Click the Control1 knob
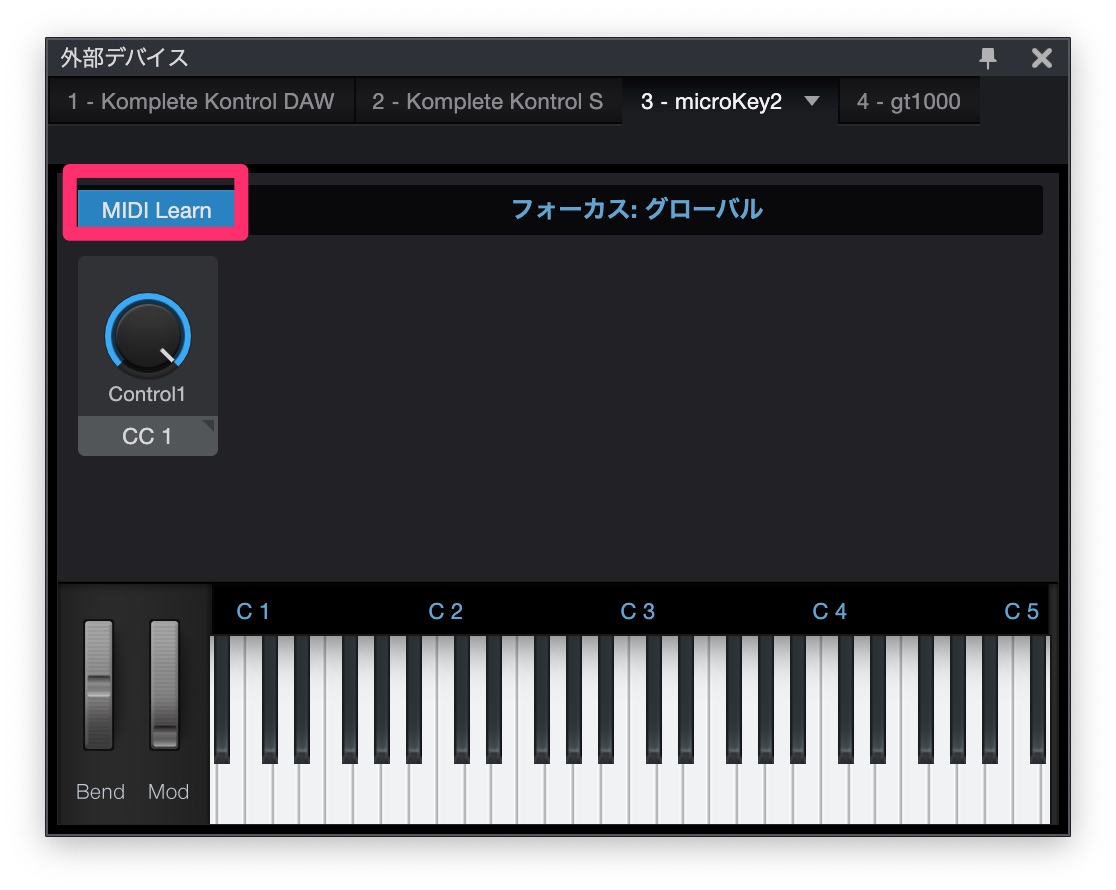The width and height of the screenshot is (1116, 890). (x=147, y=337)
